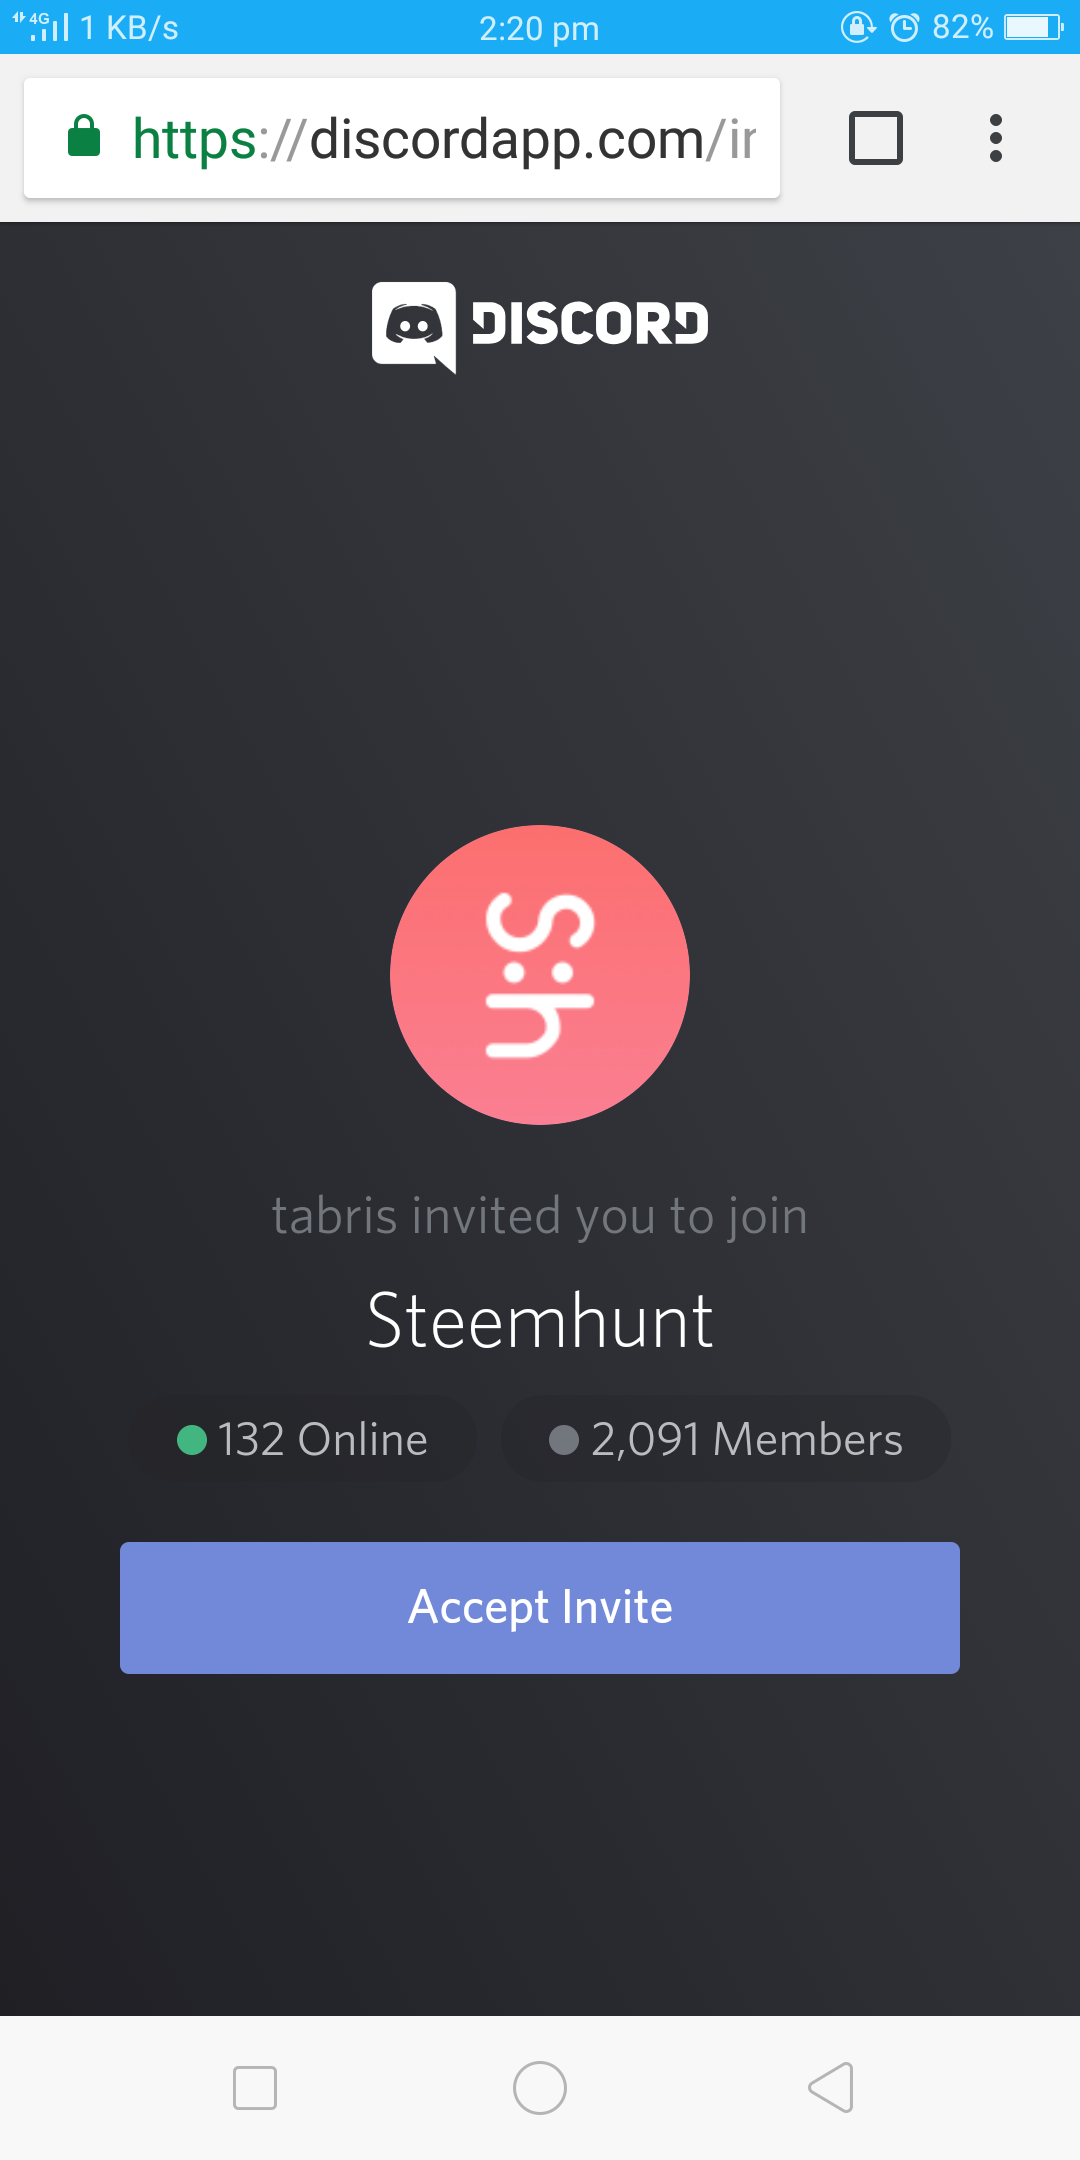Tap the DISCORD wordmark text
This screenshot has width=1080, height=2160.
[590, 324]
